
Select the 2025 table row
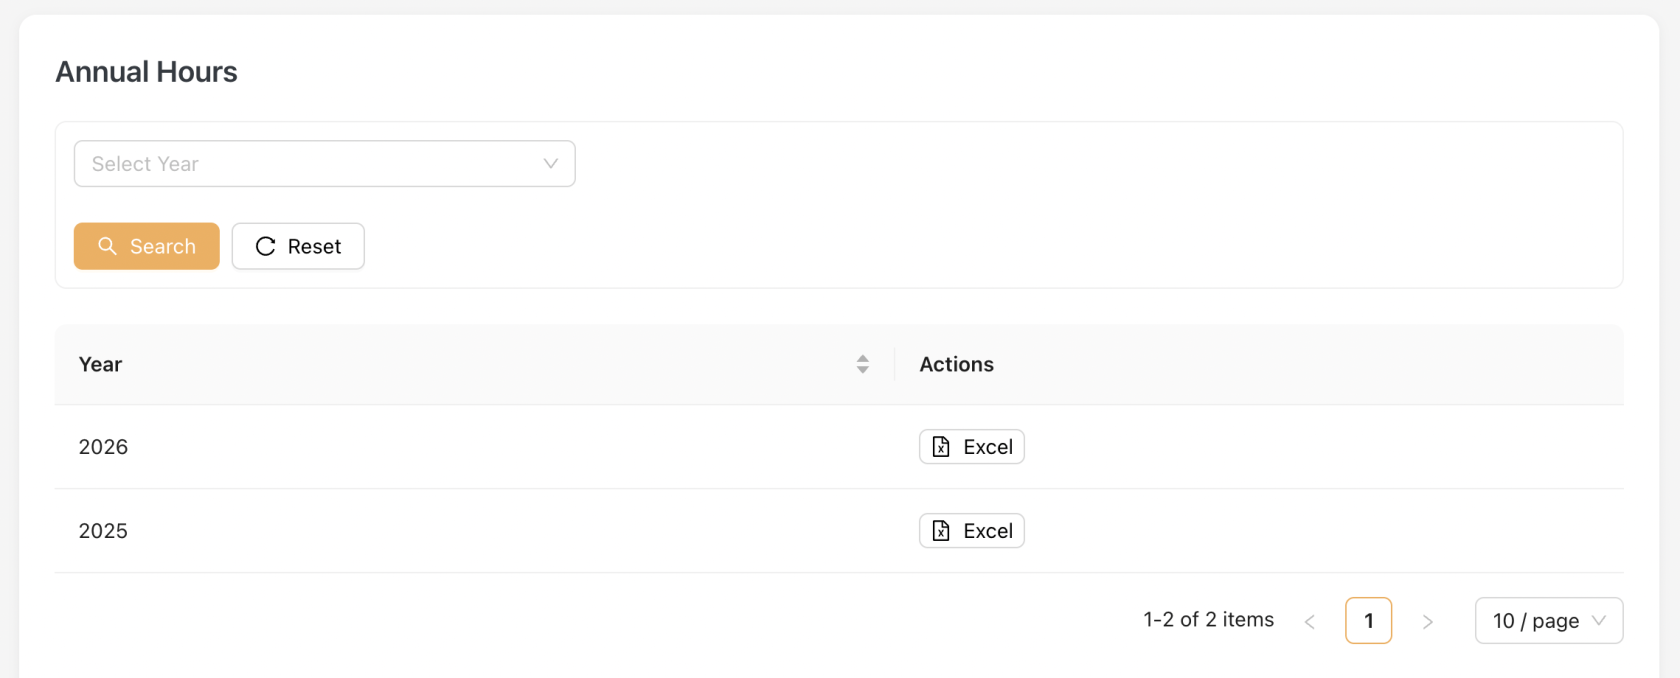839,531
